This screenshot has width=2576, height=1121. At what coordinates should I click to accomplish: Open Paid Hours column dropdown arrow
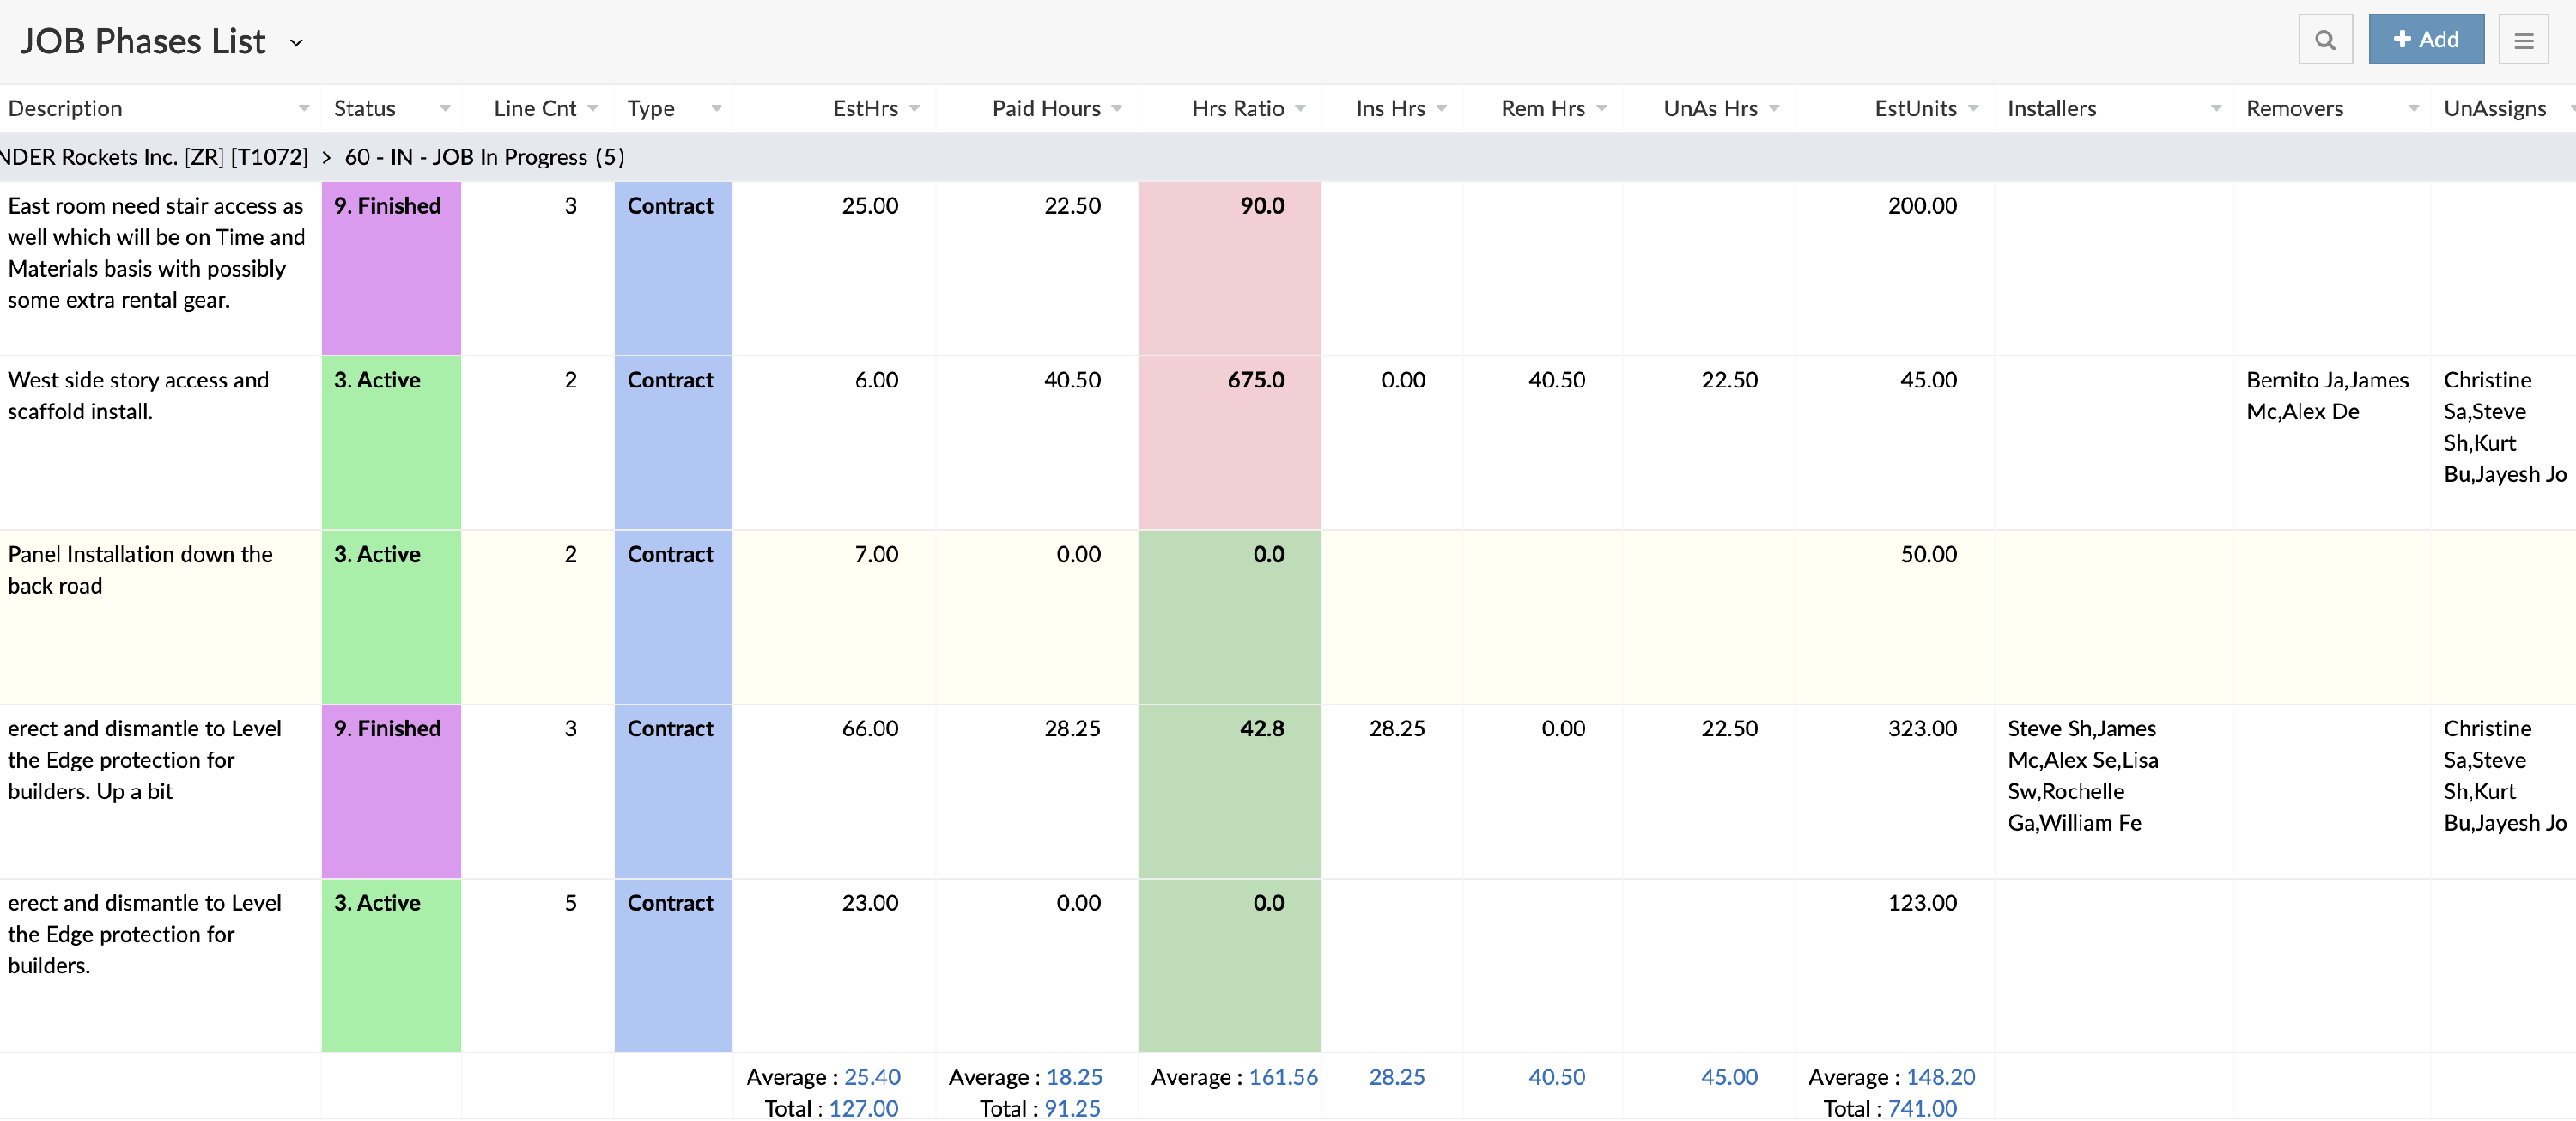click(x=1116, y=108)
